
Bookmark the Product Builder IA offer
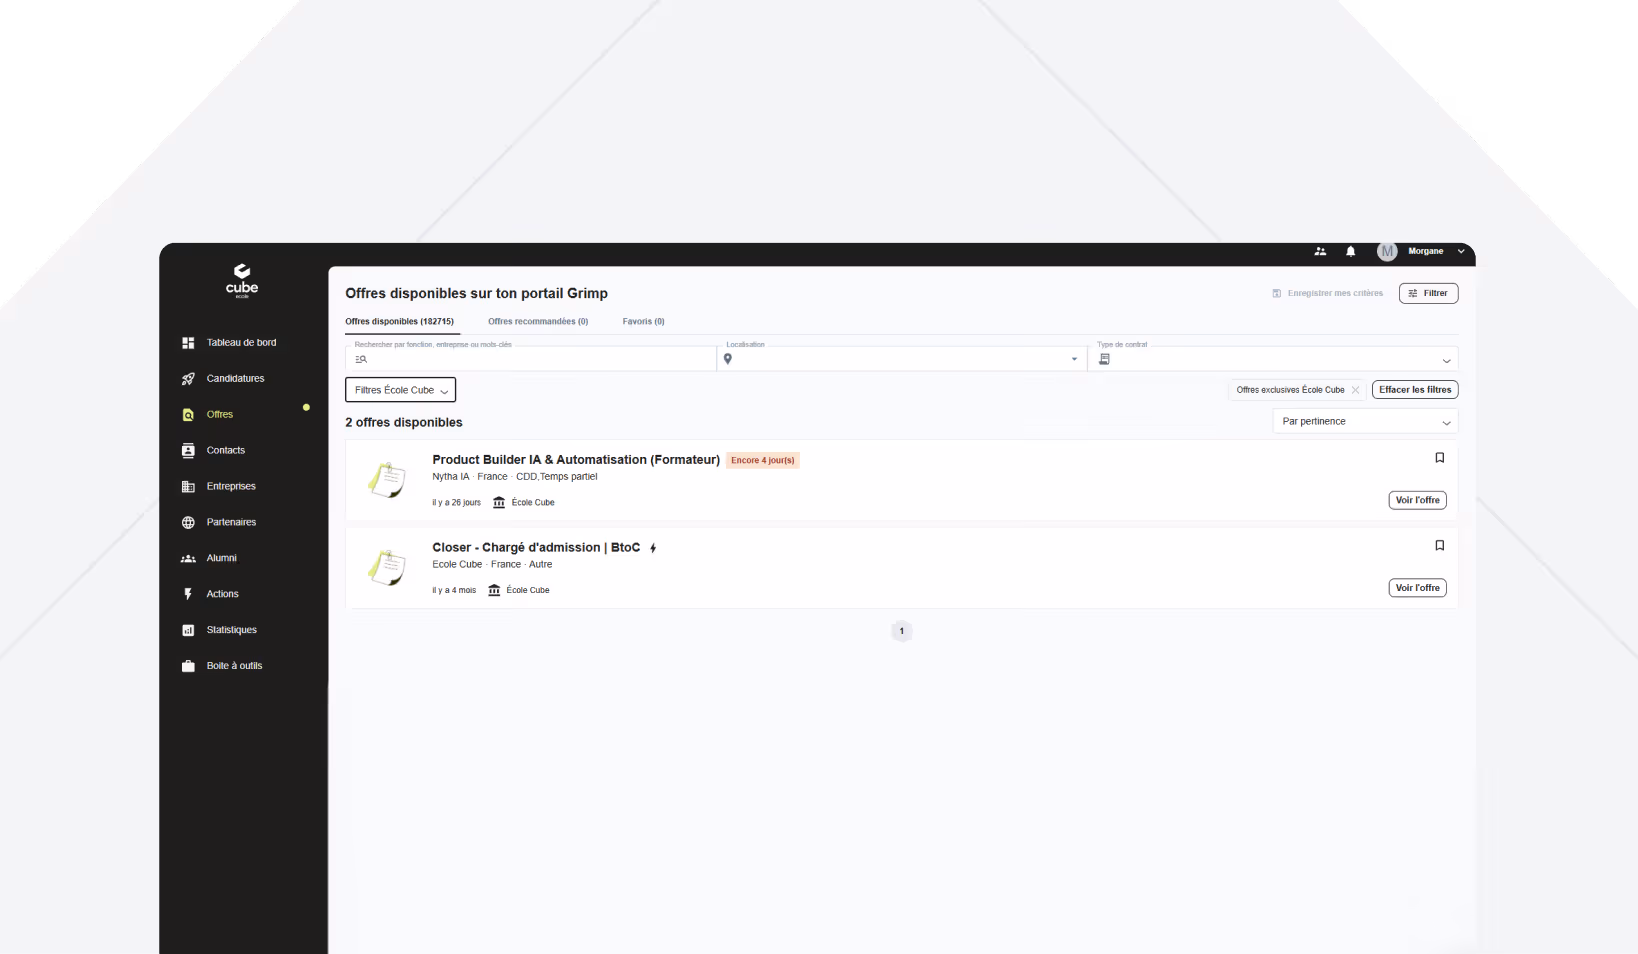[1440, 458]
